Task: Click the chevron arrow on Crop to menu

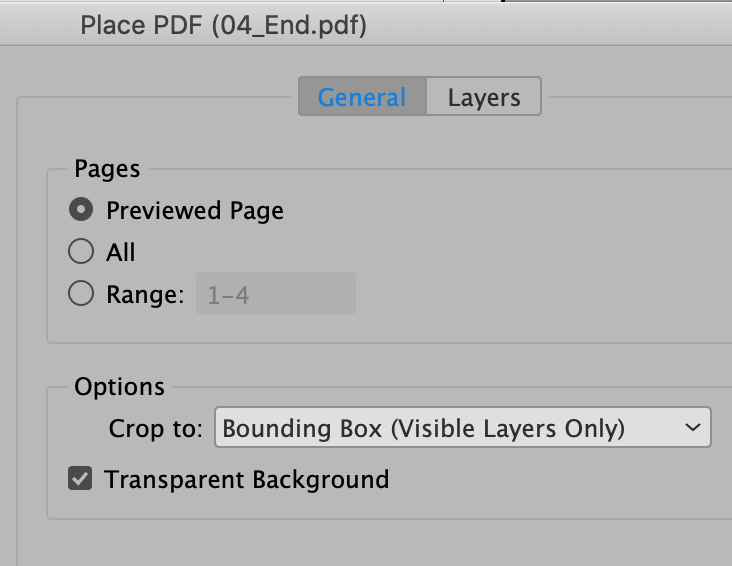Action: (x=693, y=428)
